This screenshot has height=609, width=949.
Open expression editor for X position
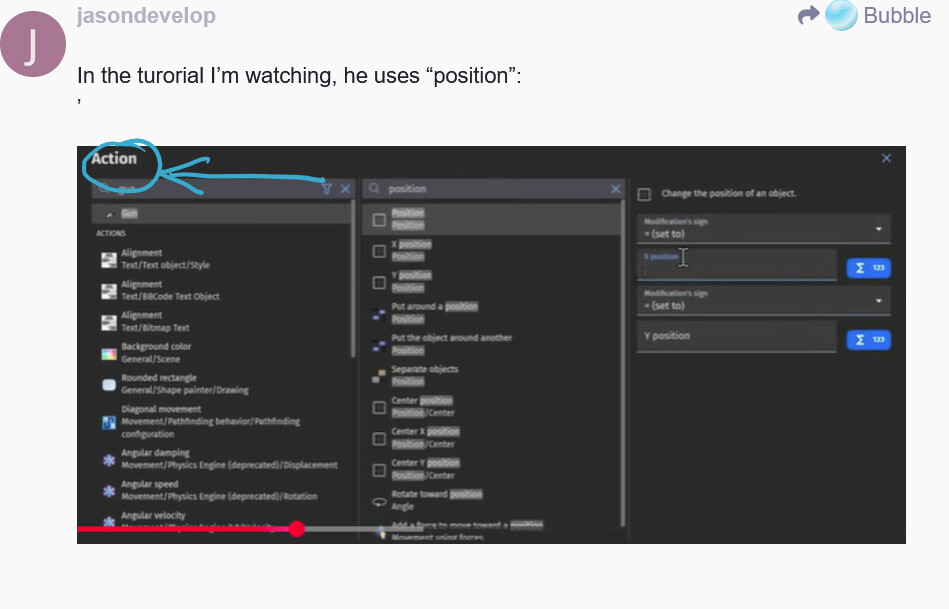868,267
